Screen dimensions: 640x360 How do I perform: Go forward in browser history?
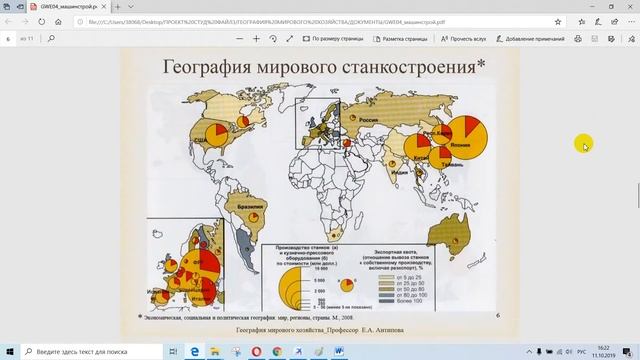(25, 22)
